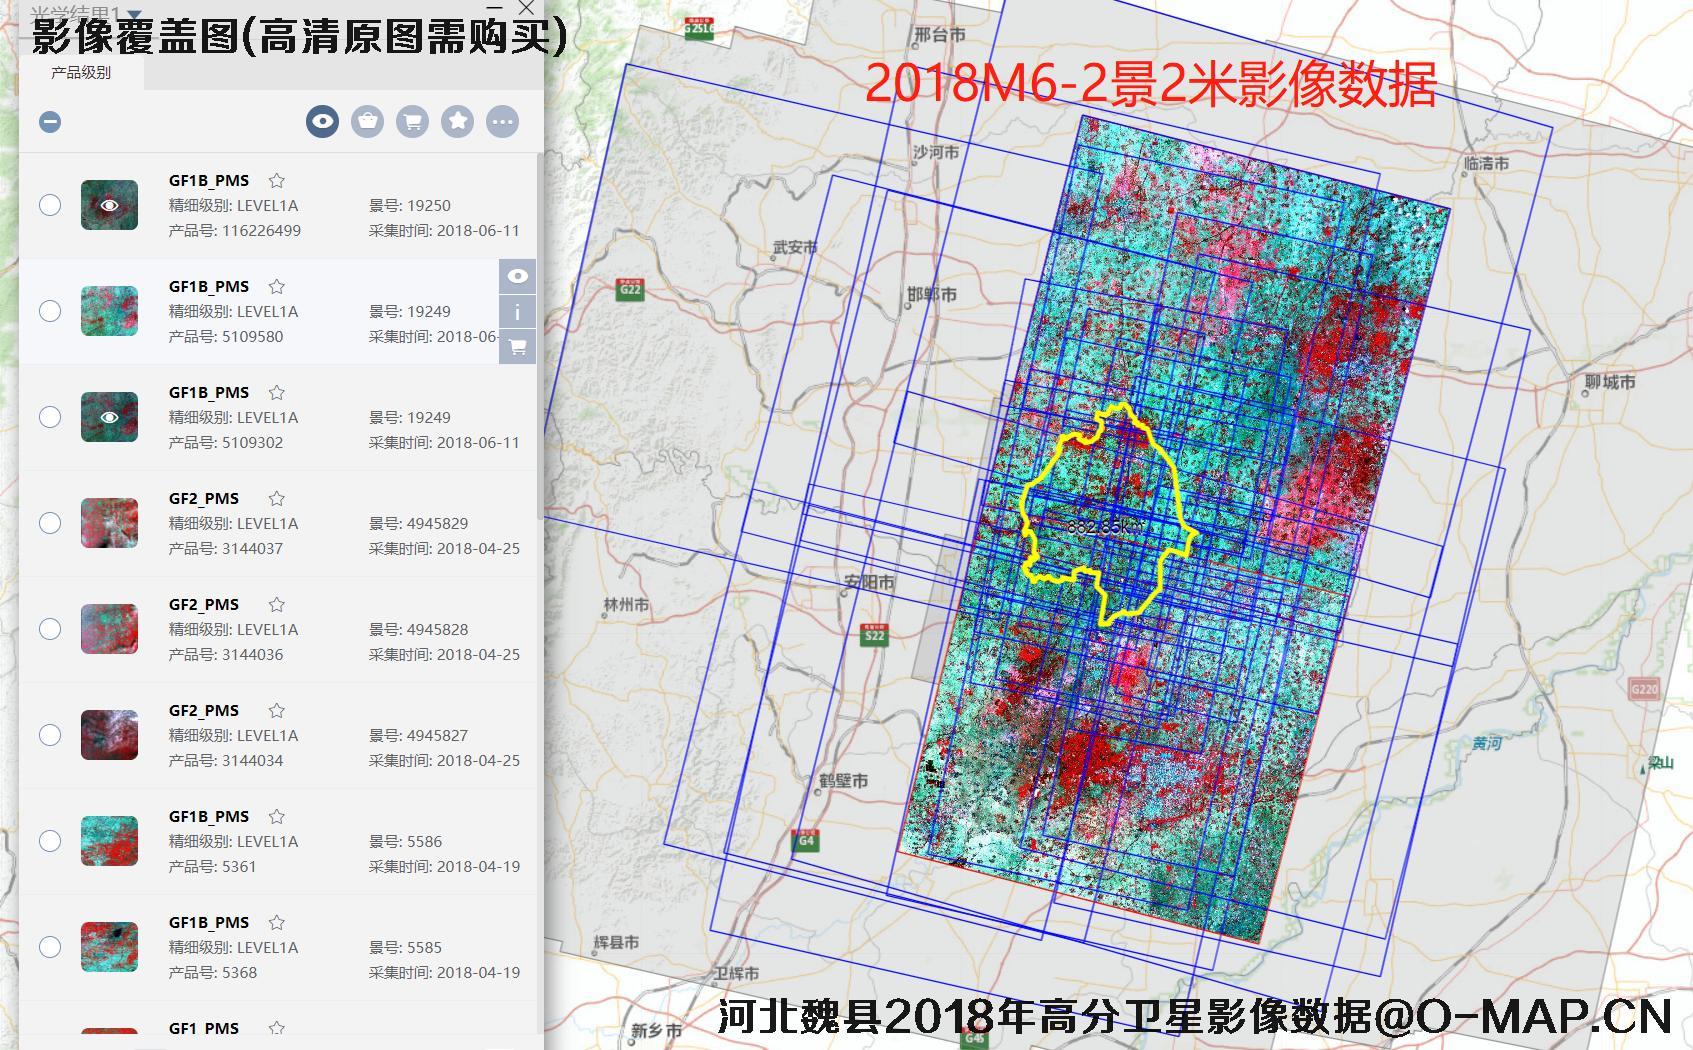Viewport: 1693px width, 1050px height.
Task: Select radio for product 5361
Action: 50,841
